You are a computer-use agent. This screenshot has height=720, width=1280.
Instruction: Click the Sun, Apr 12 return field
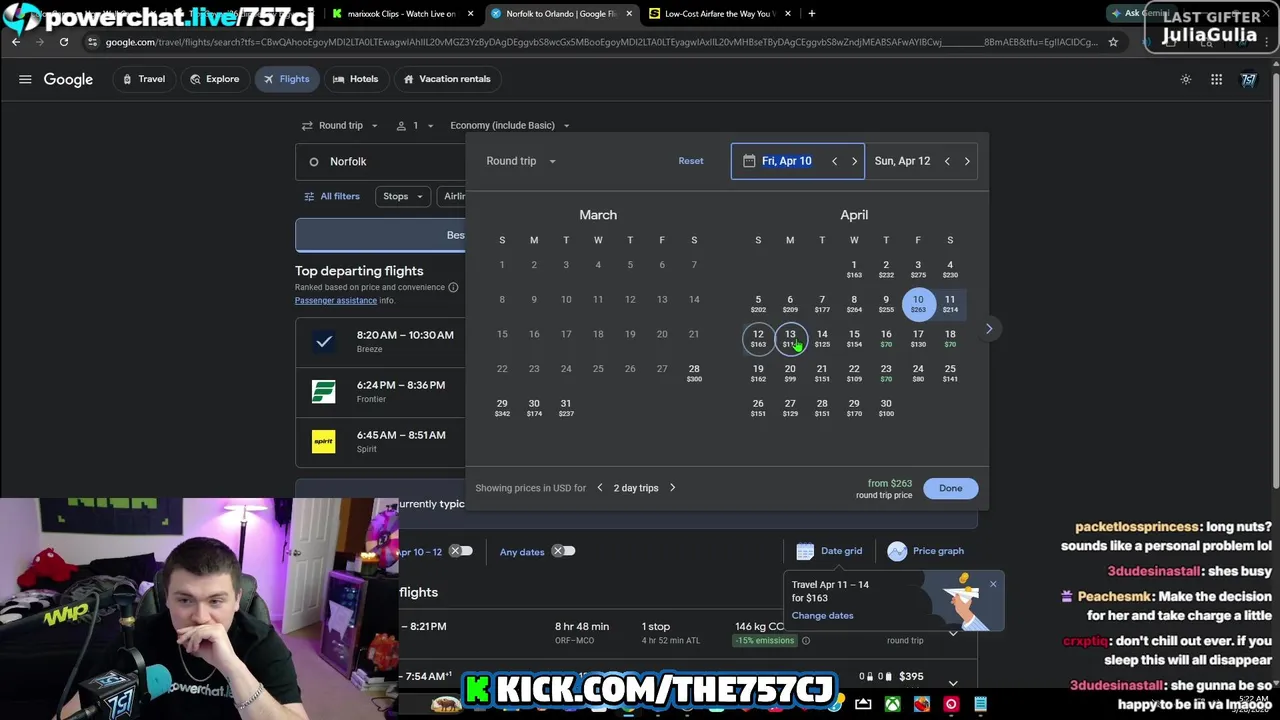coord(921,161)
